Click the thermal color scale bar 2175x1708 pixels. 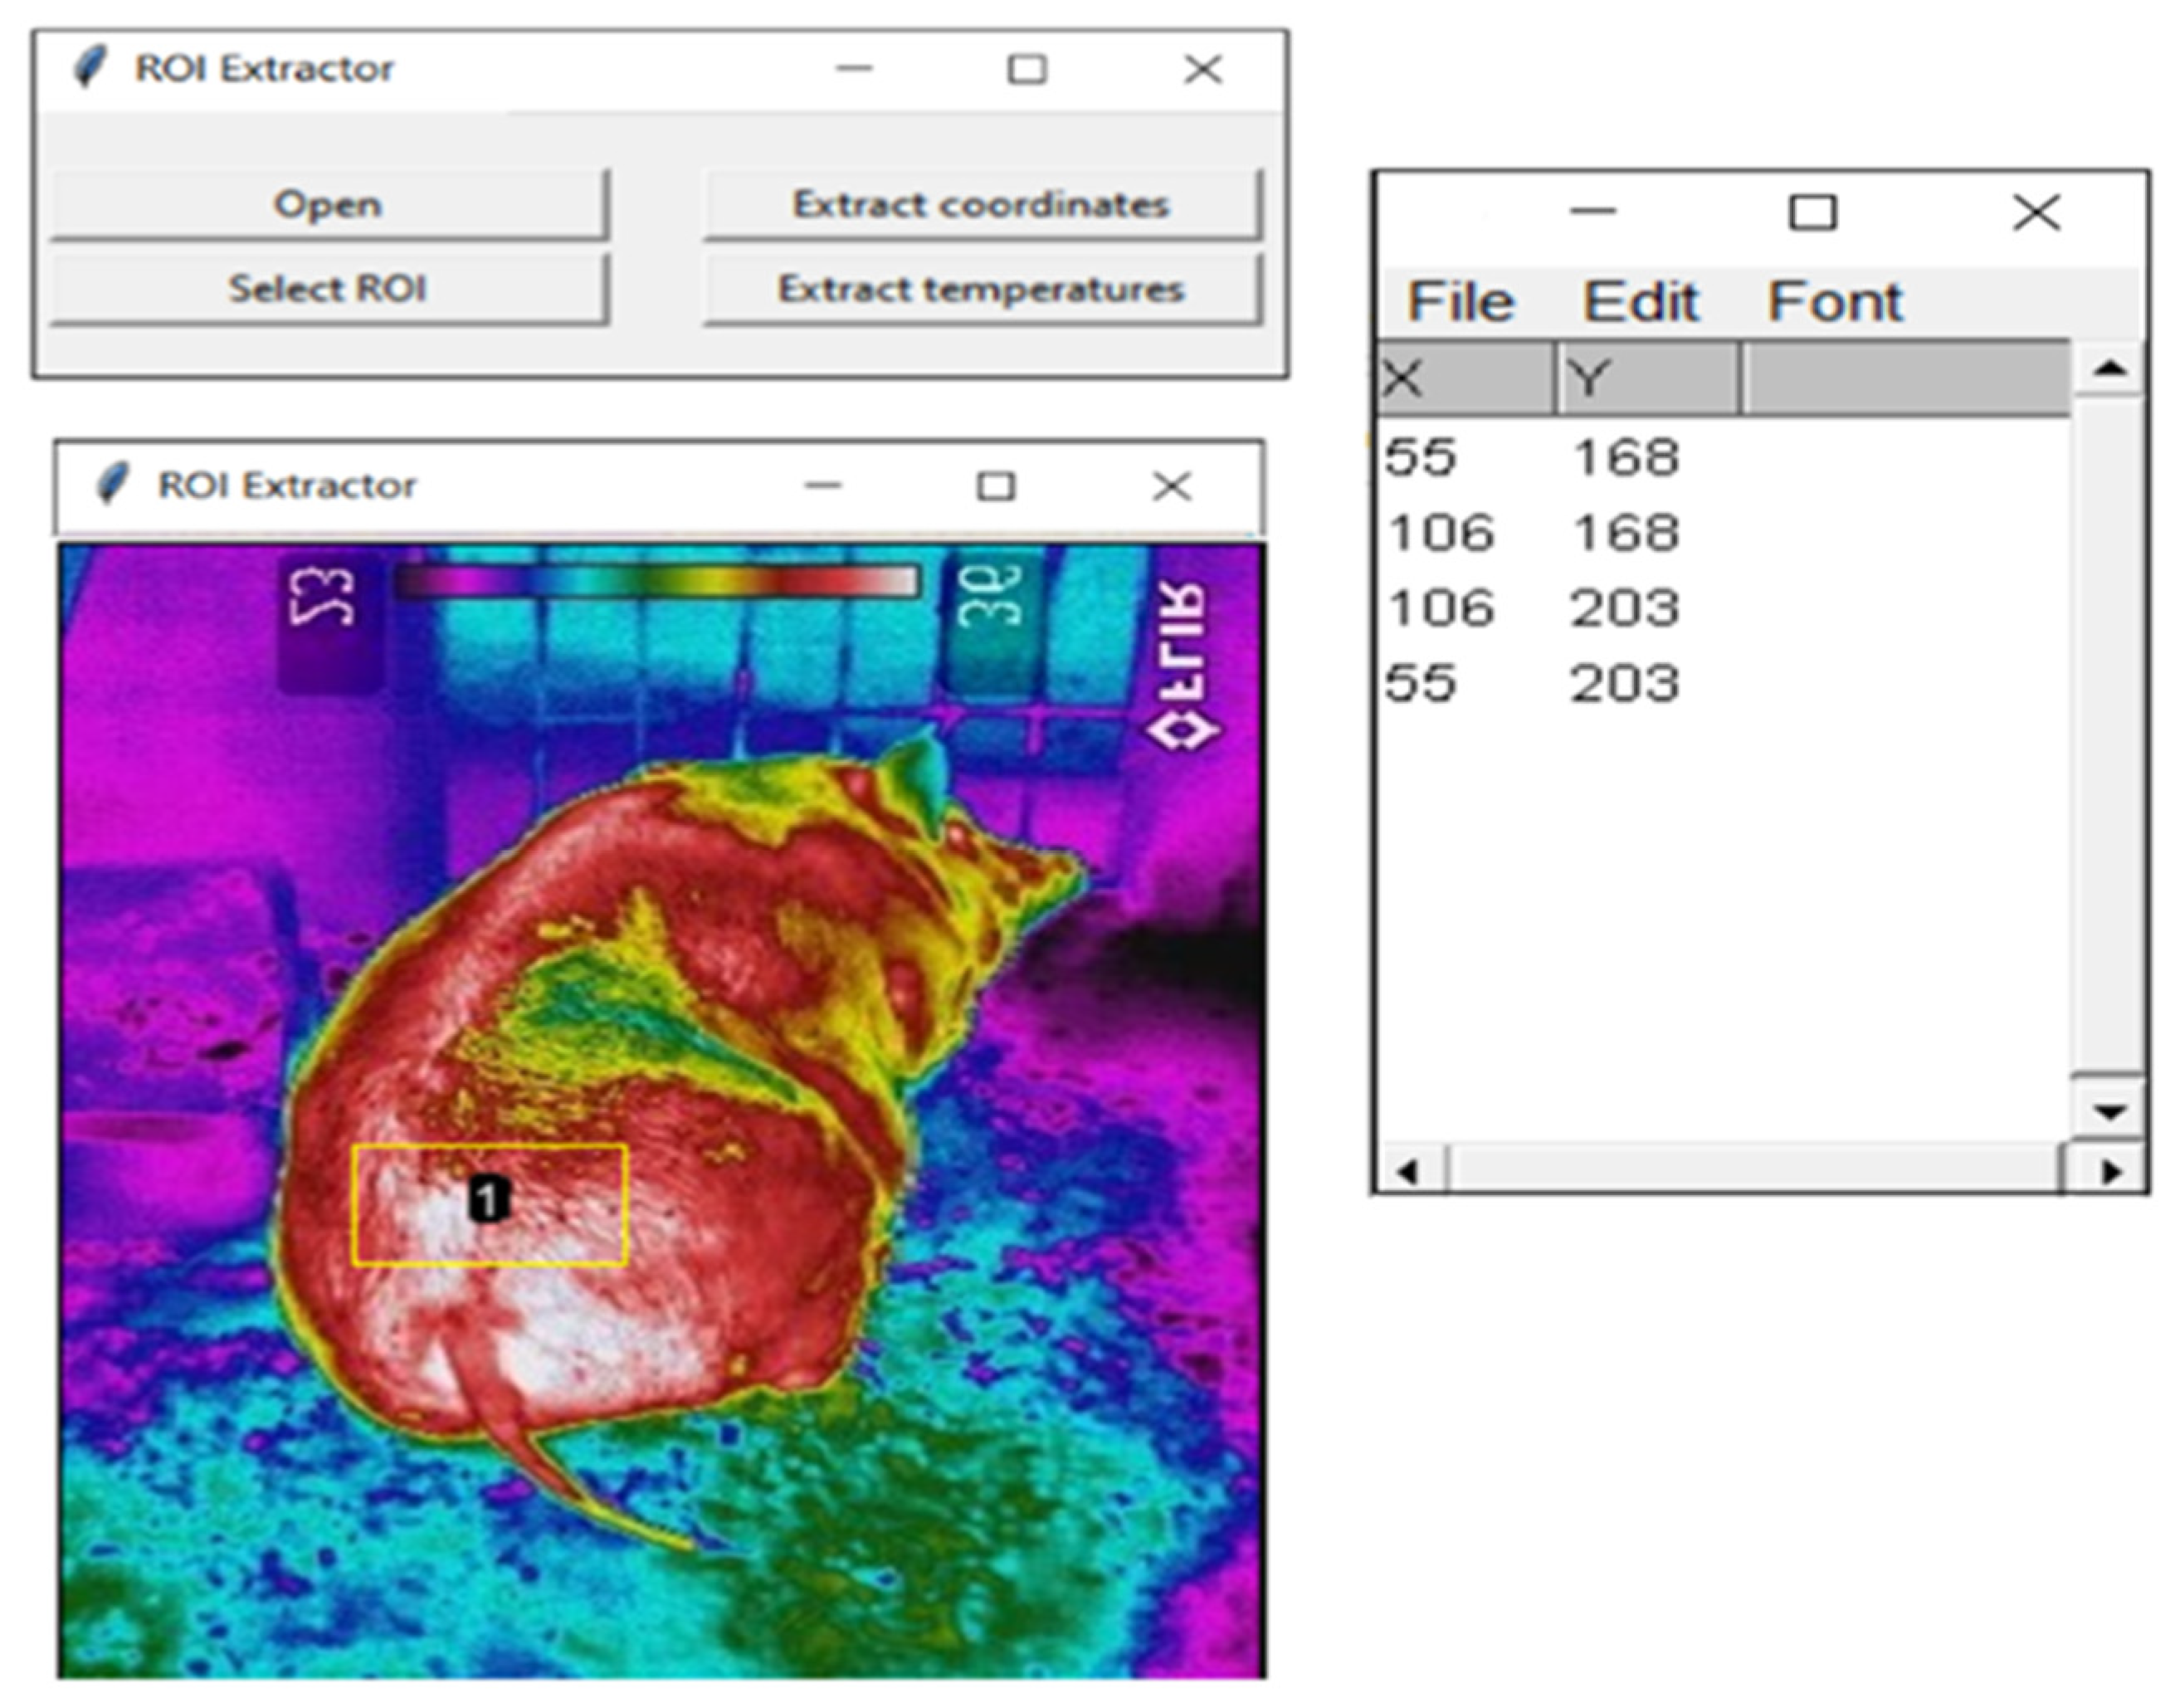pos(657,582)
